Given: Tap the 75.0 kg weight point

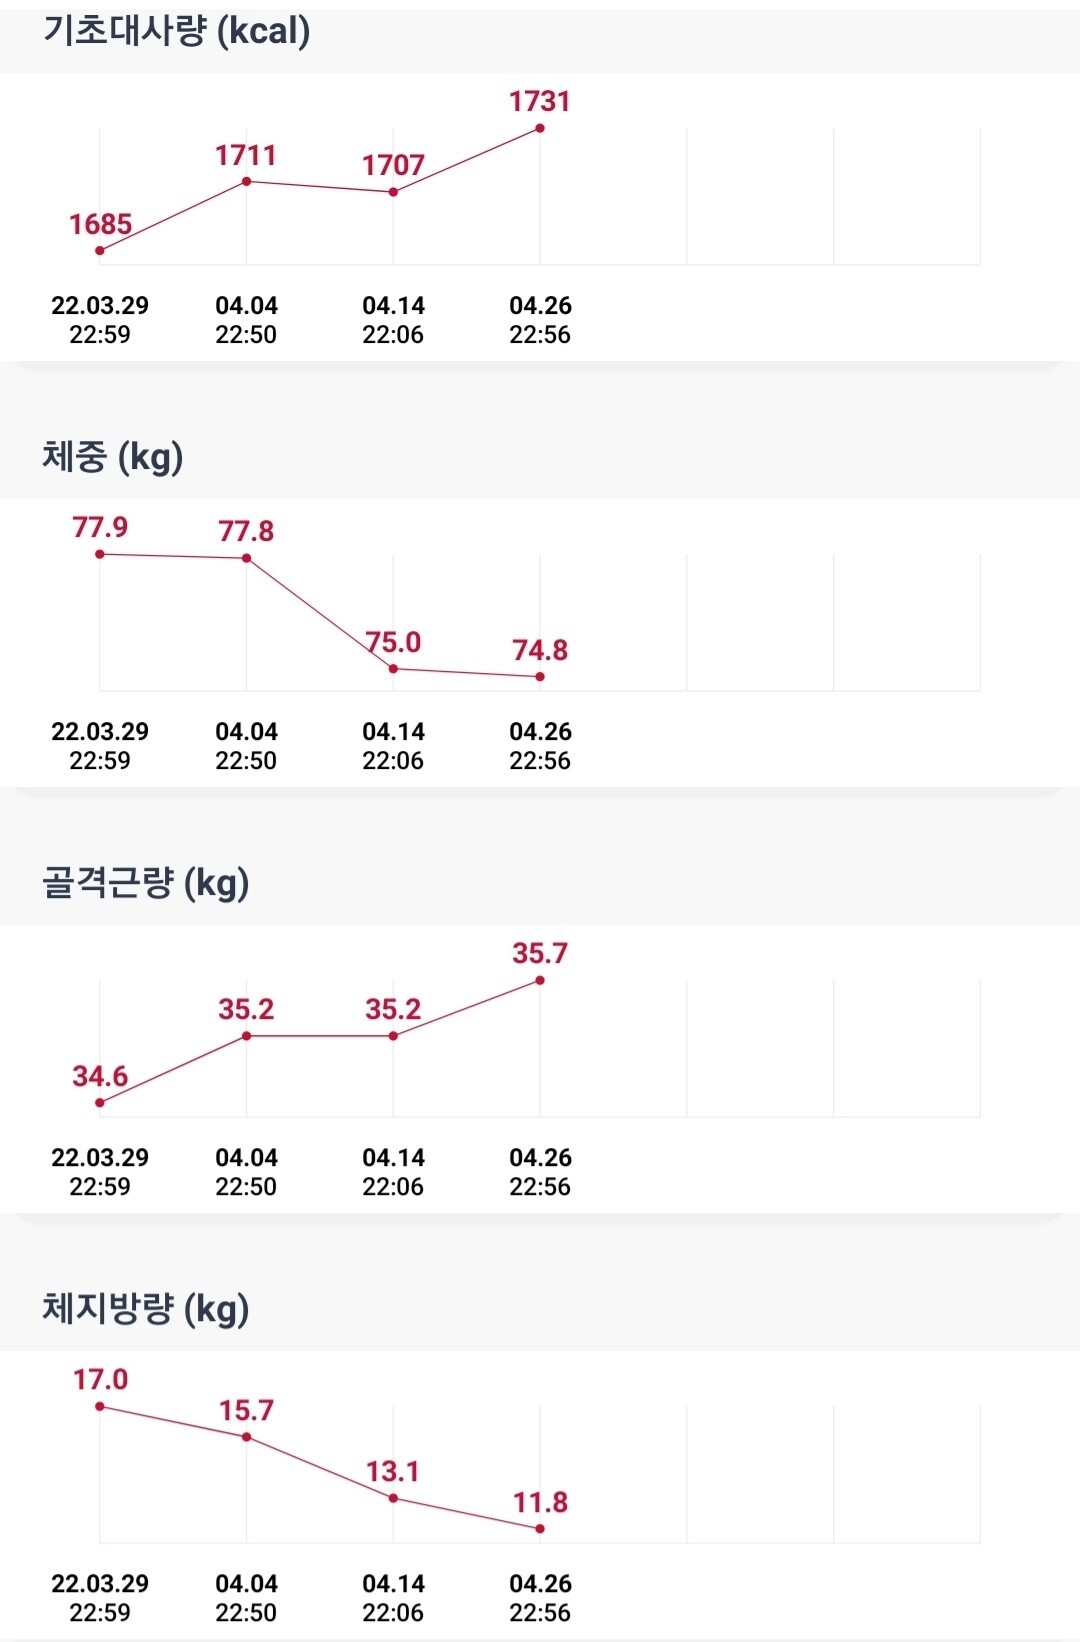Looking at the screenshot, I should click(393, 669).
